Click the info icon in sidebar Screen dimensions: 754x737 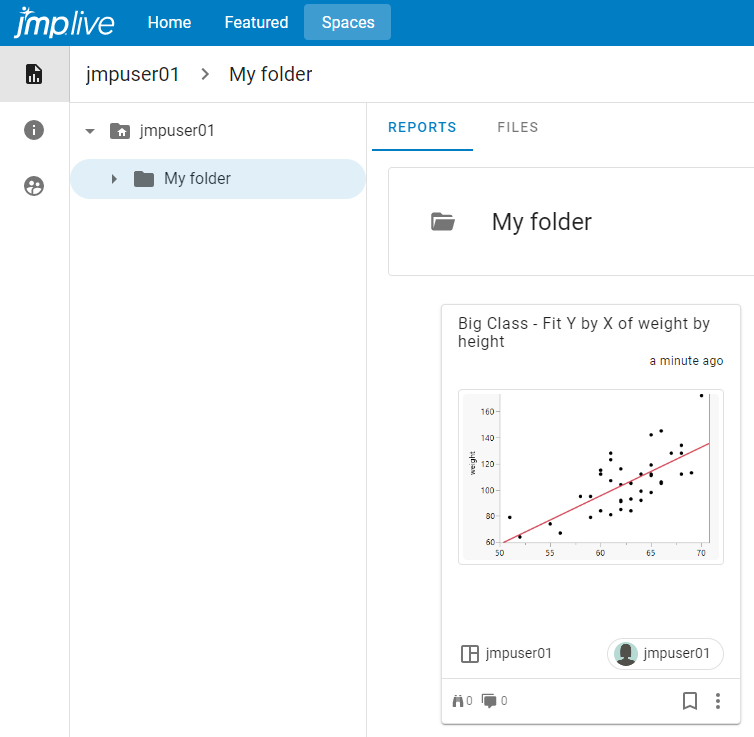[x=34, y=130]
